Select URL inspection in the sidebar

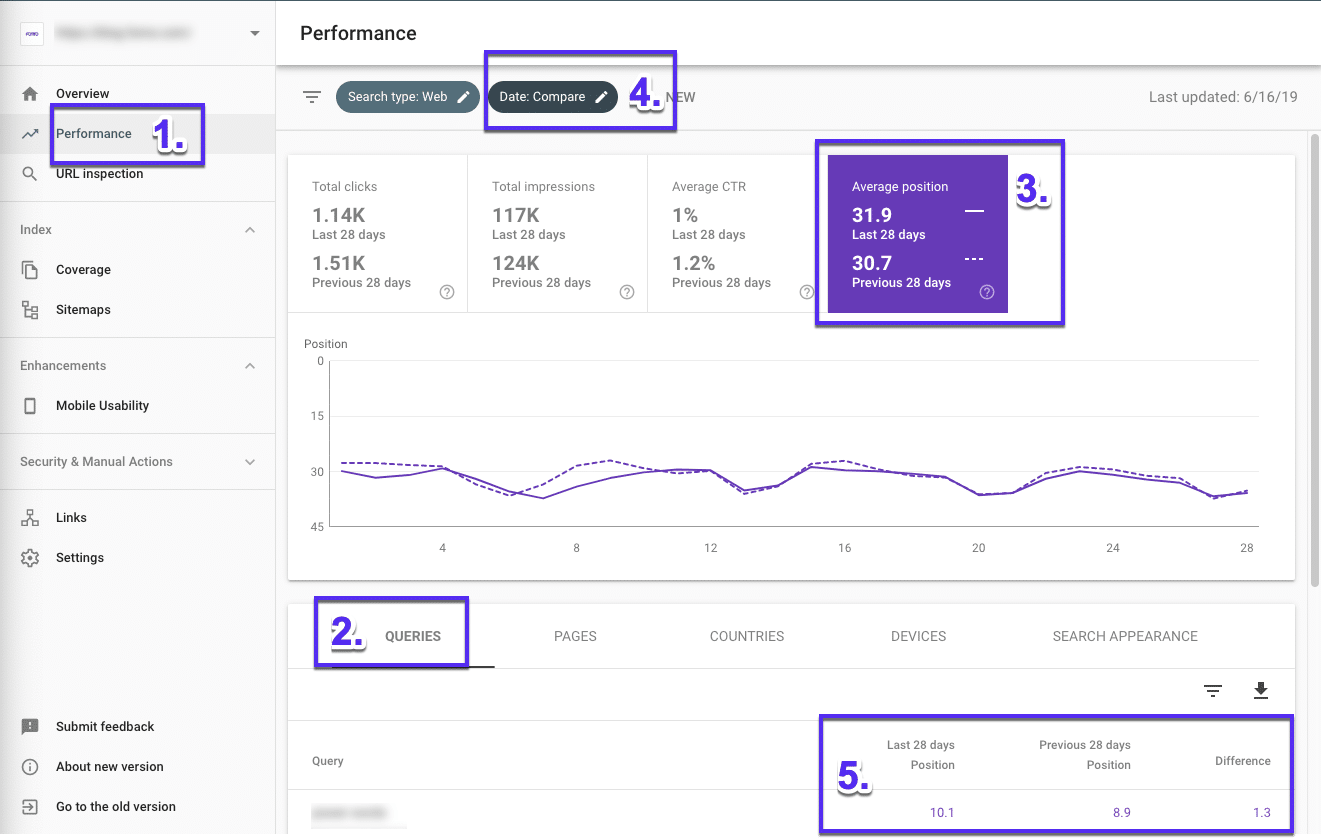(98, 172)
